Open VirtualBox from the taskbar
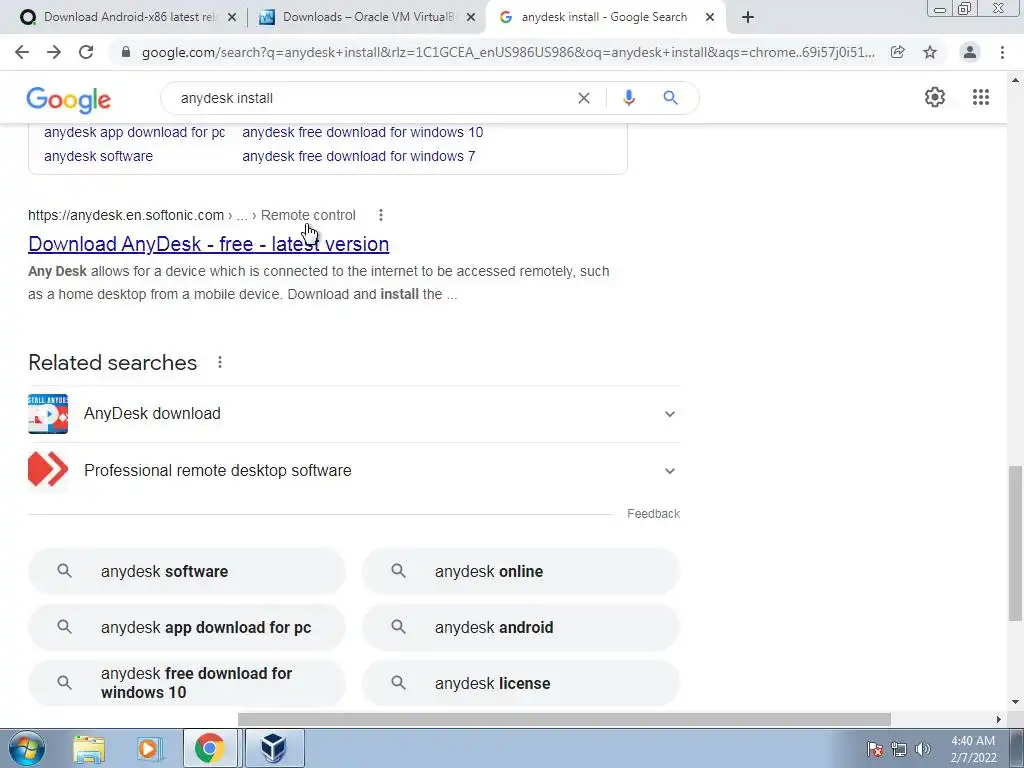Viewport: 1024px width, 768px height. 274,748
